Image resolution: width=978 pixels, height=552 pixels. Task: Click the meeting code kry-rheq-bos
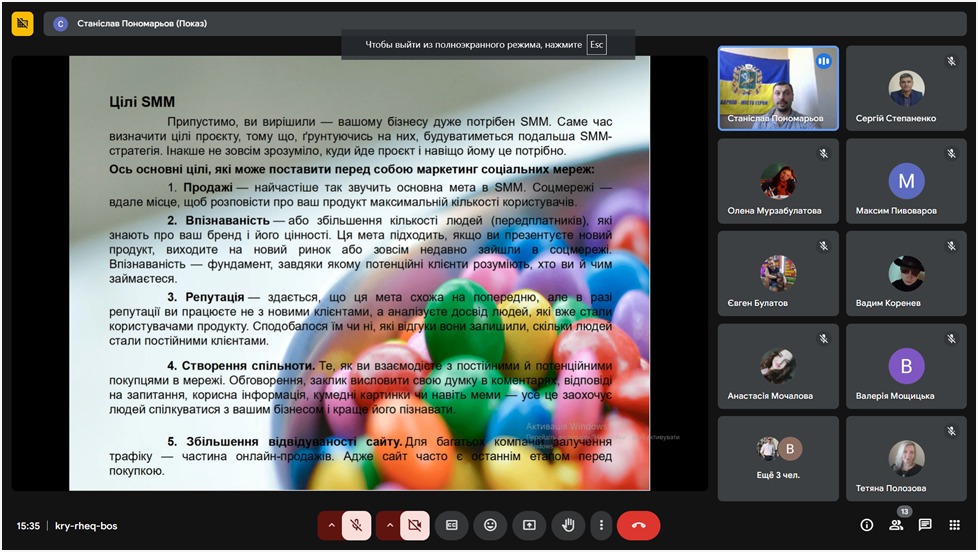point(86,526)
